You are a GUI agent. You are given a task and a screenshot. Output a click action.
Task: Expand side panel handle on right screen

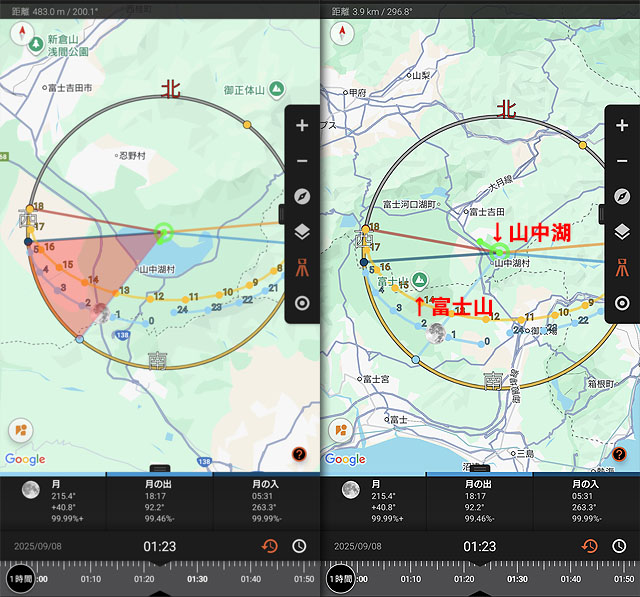pos(601,214)
